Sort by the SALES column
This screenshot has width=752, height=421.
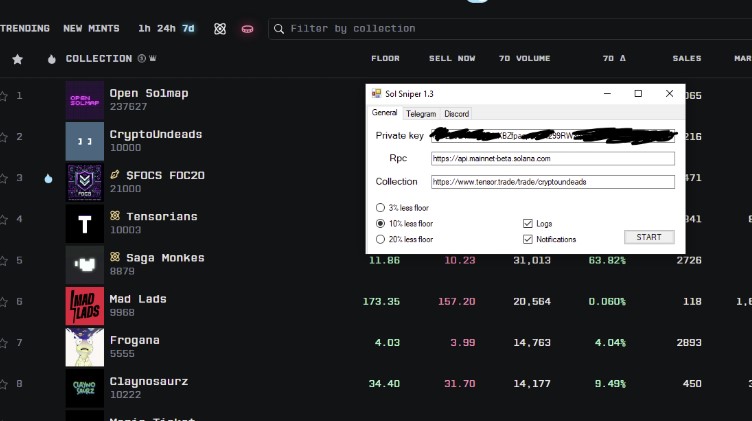[687, 58]
